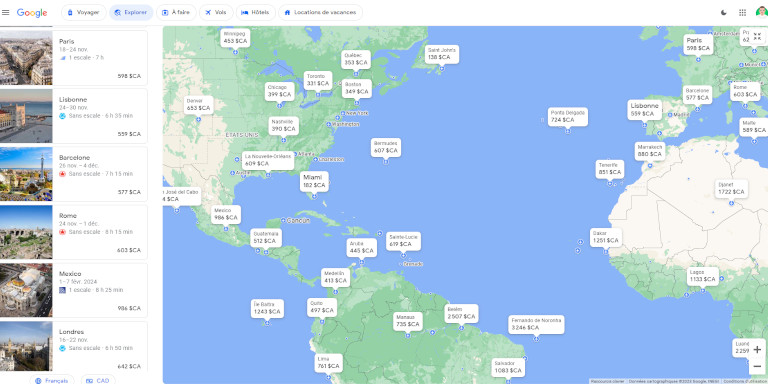Choose Île Baltra 1243 $CA label
This screenshot has width=768, height=386.
[267, 308]
